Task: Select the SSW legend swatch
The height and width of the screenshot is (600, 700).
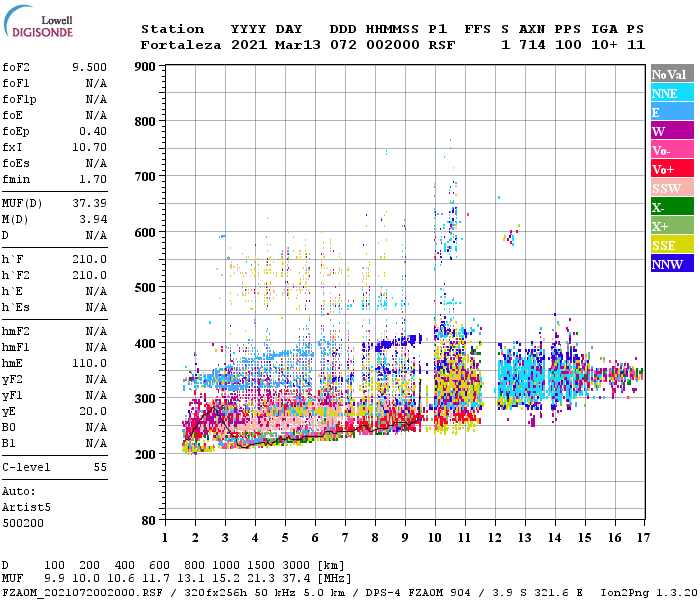Action: pos(672,188)
